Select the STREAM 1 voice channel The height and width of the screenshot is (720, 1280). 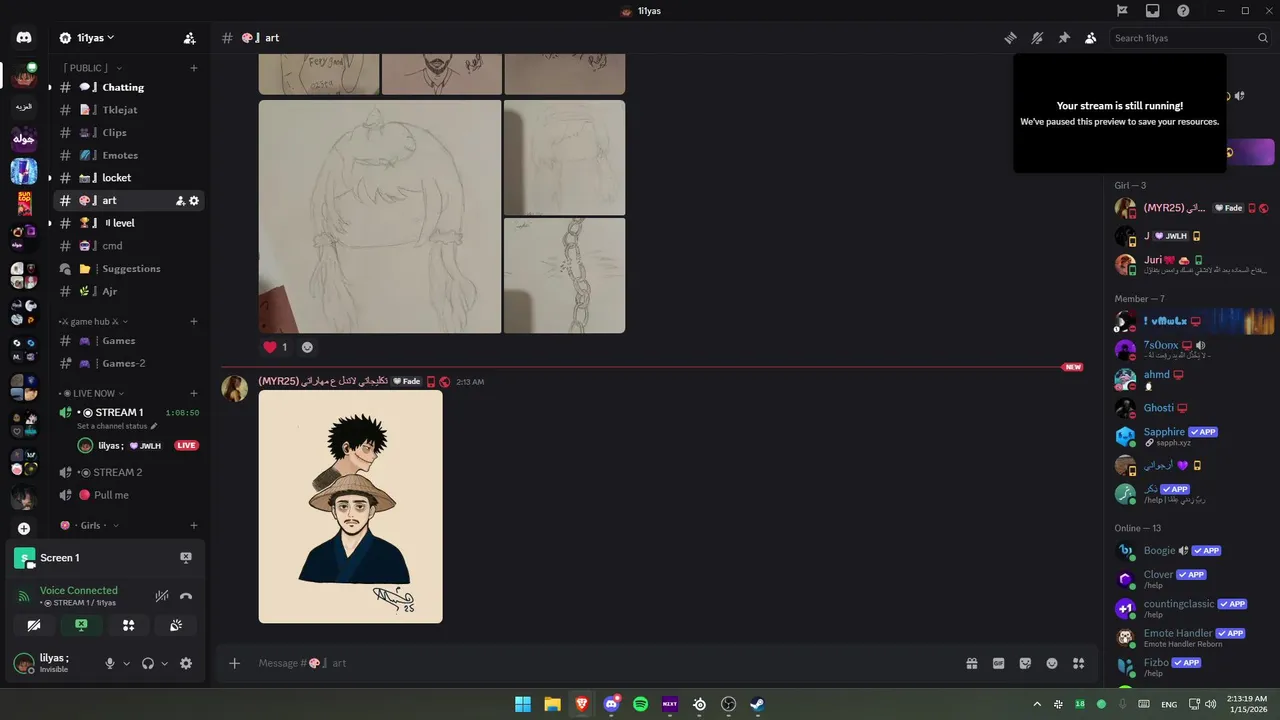click(x=118, y=412)
